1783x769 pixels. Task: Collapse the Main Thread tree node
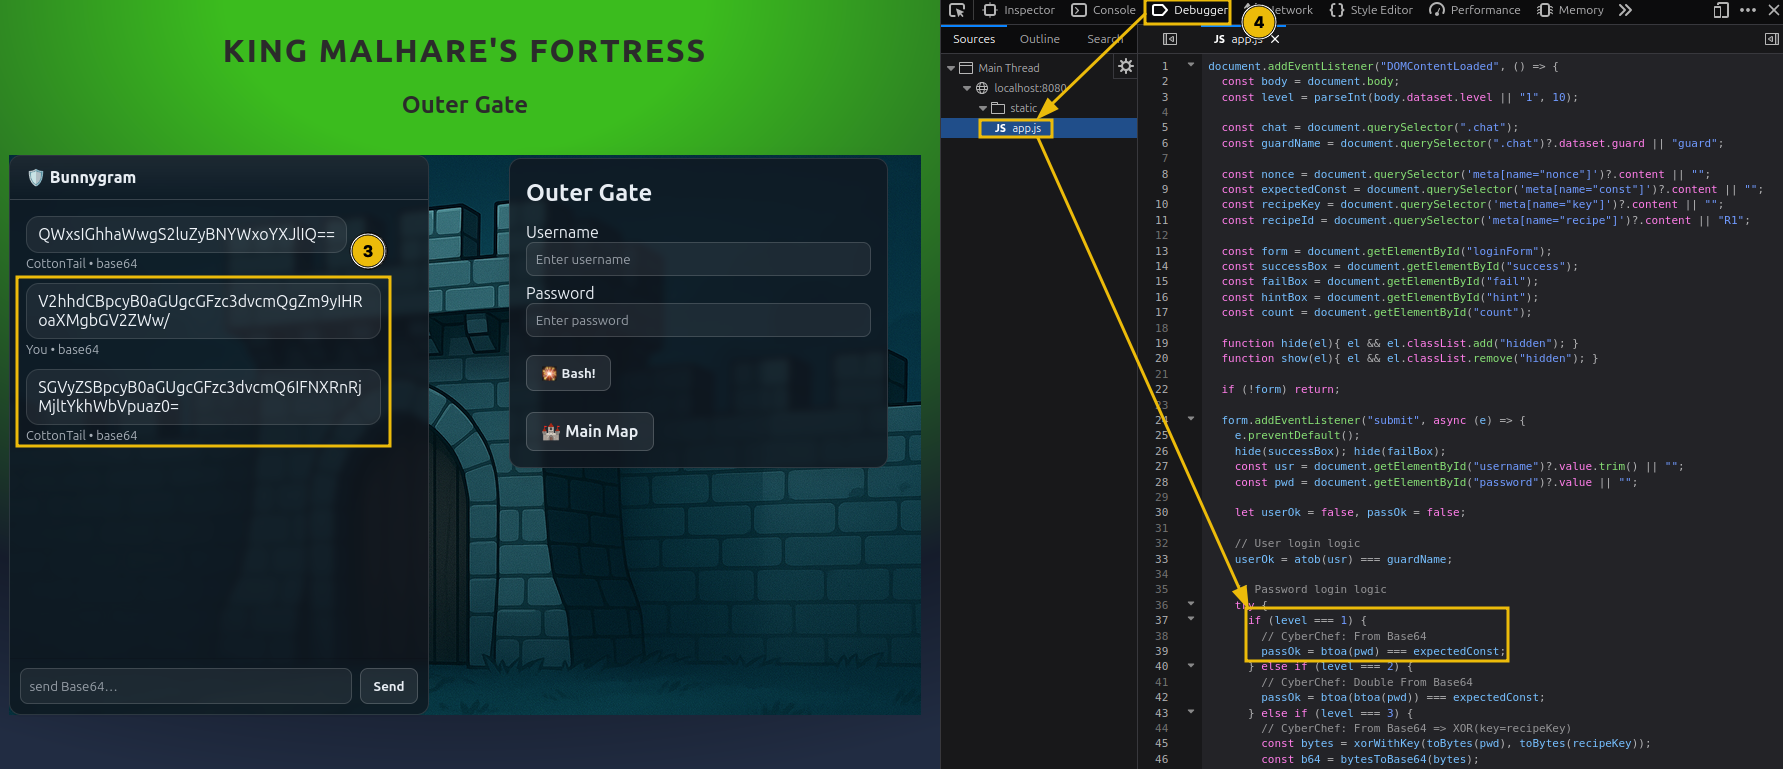pyautogui.click(x=951, y=68)
